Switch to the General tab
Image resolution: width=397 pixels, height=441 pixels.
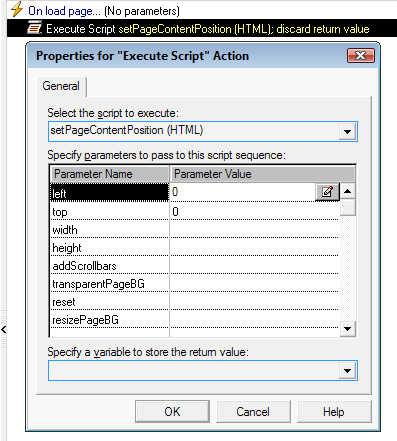coord(61,86)
